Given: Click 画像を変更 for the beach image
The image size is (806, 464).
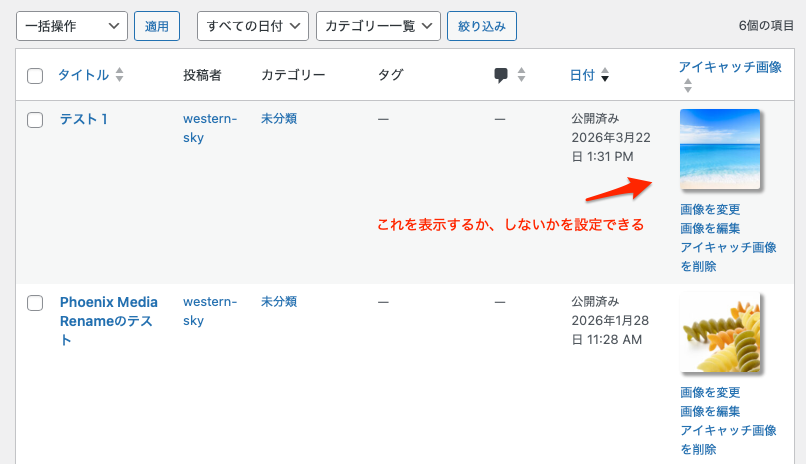Looking at the screenshot, I should (x=710, y=210).
